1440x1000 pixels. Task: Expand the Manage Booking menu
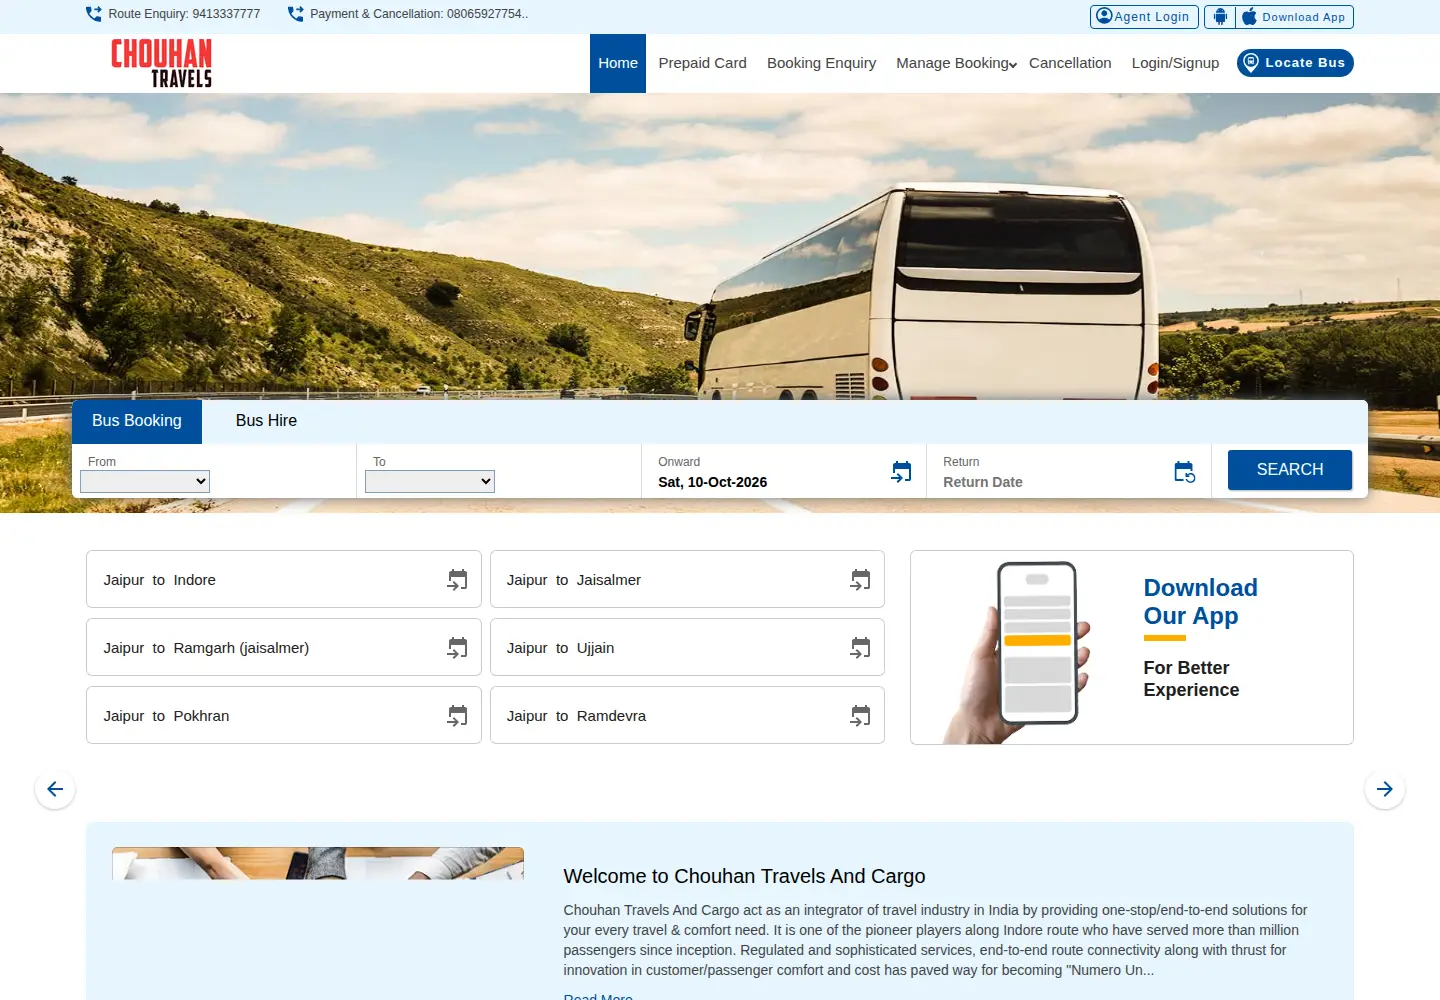point(956,63)
